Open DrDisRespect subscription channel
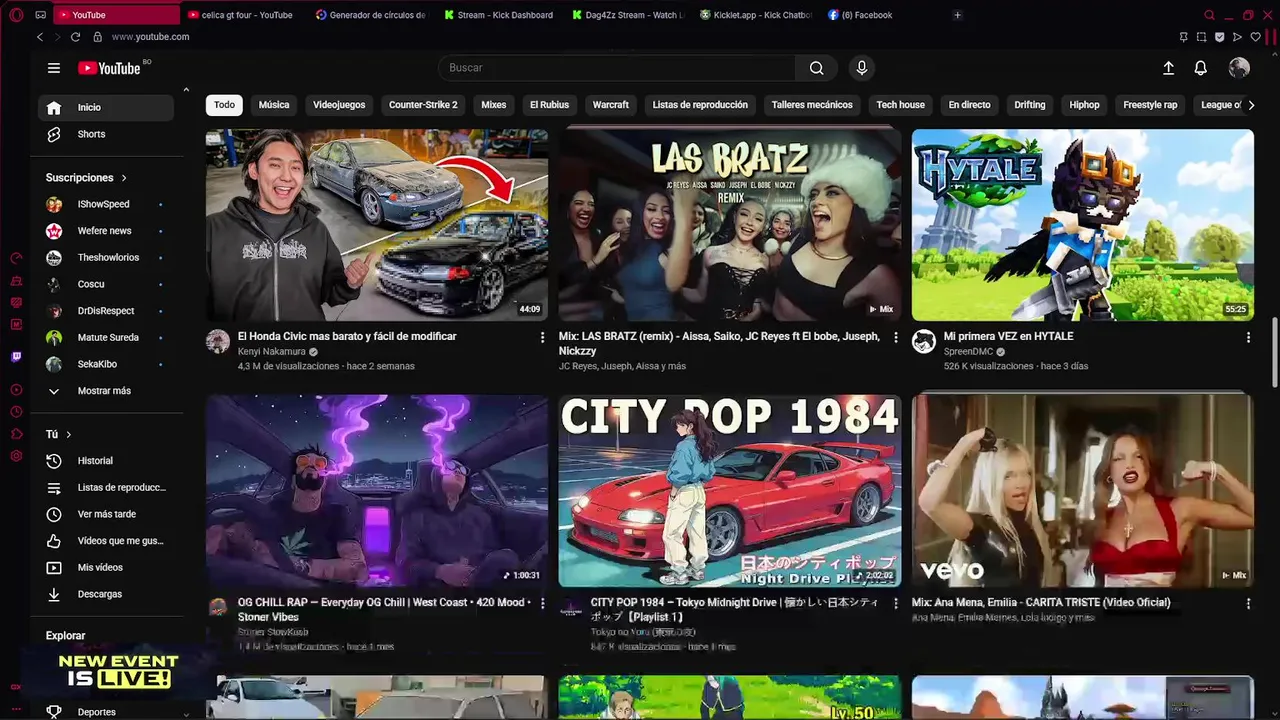The image size is (1280, 720). pyautogui.click(x=106, y=311)
